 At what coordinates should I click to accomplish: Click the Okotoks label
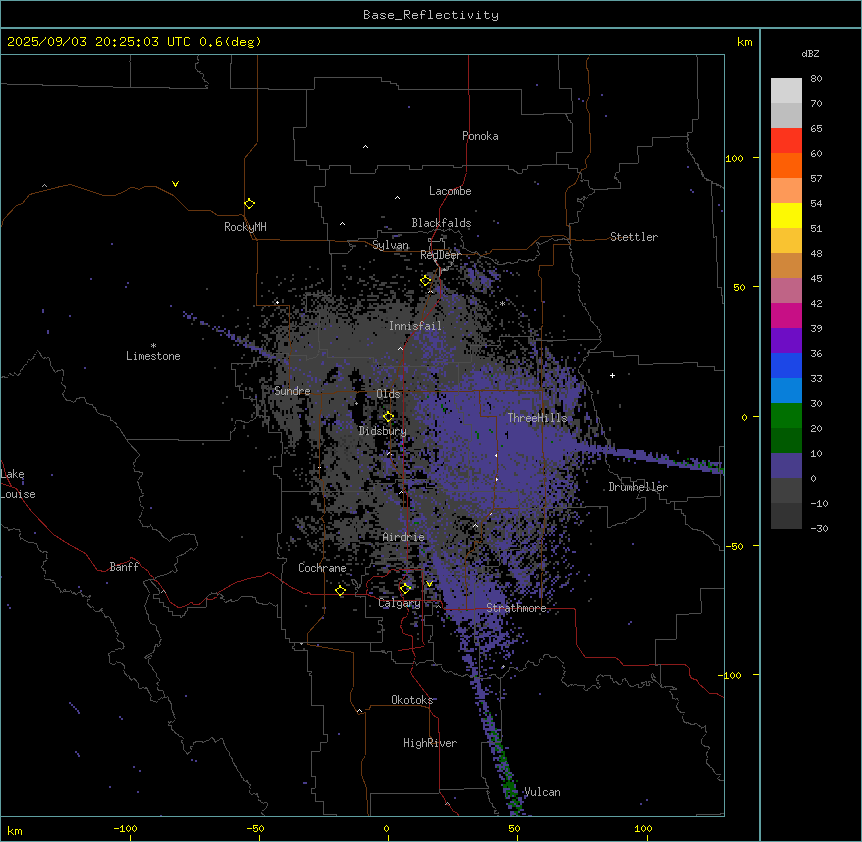[x=412, y=700]
